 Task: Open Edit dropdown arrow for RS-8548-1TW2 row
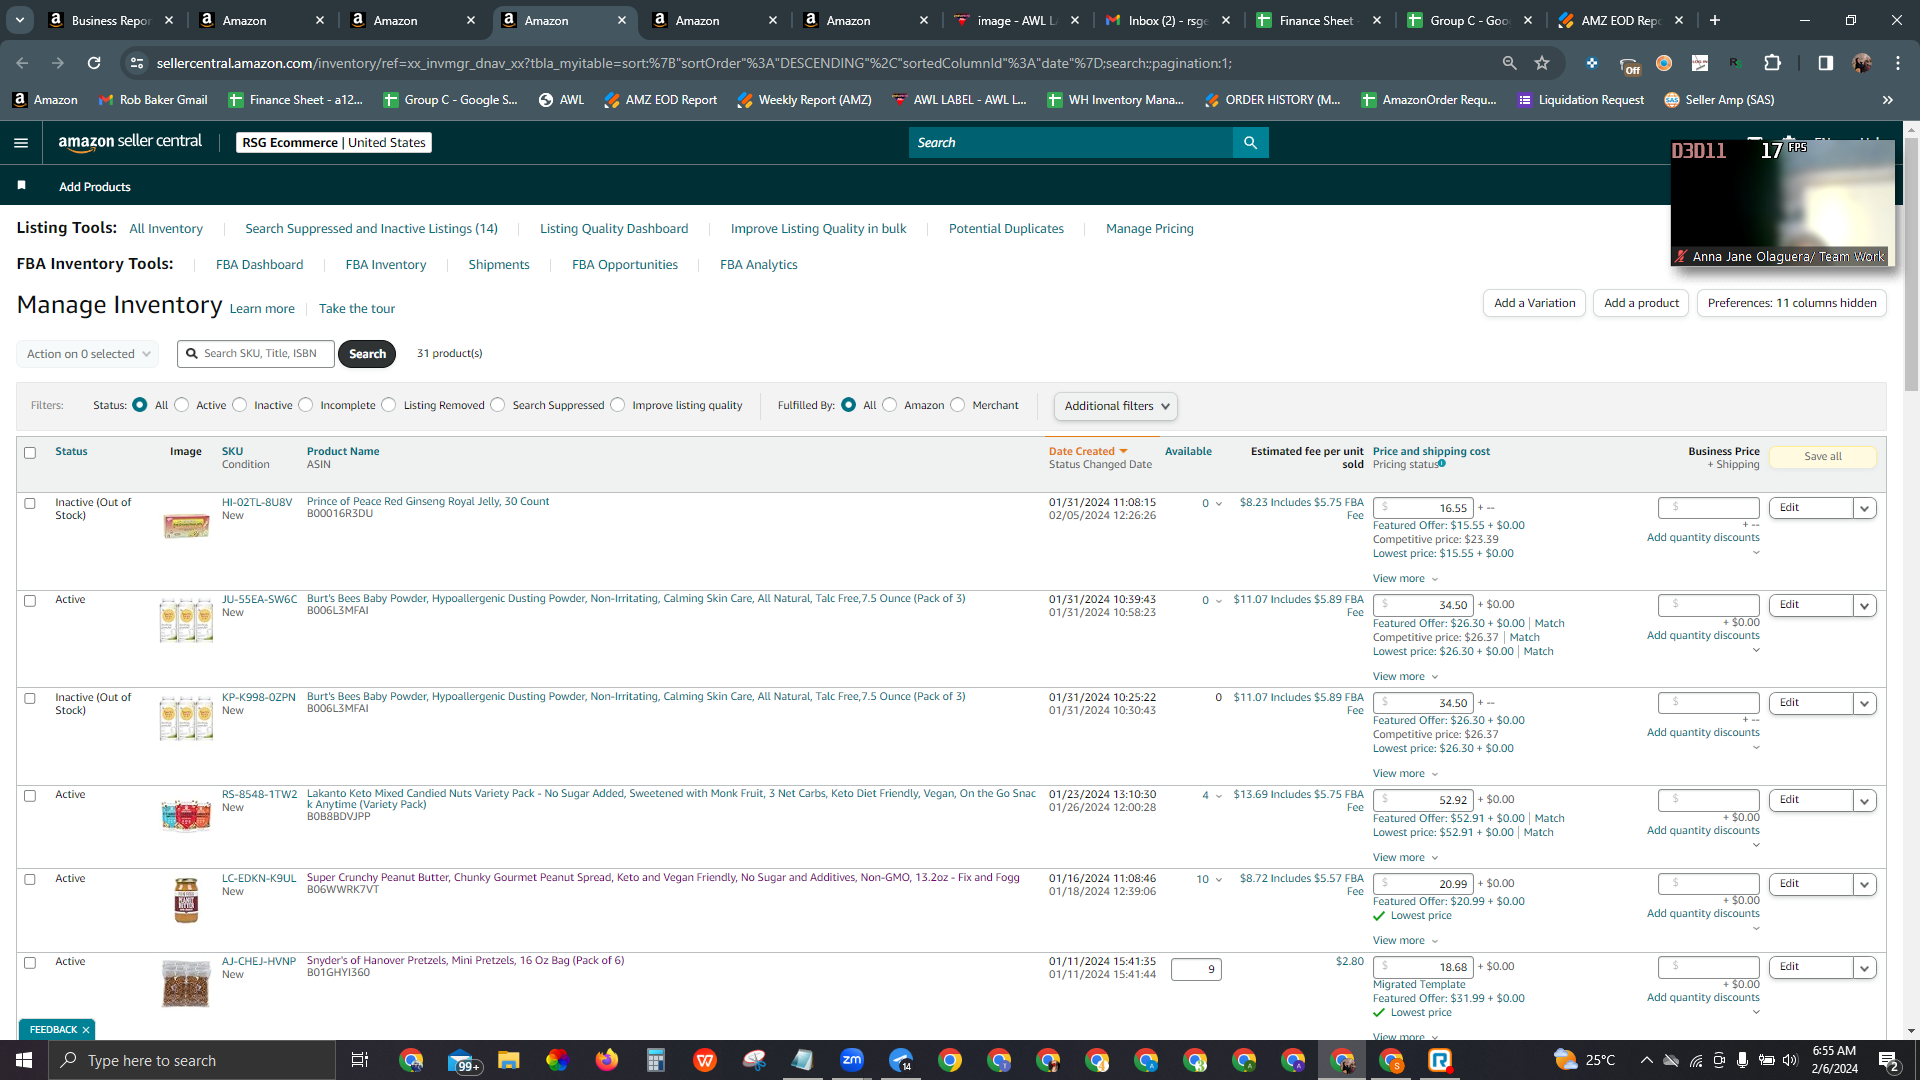pyautogui.click(x=1864, y=800)
